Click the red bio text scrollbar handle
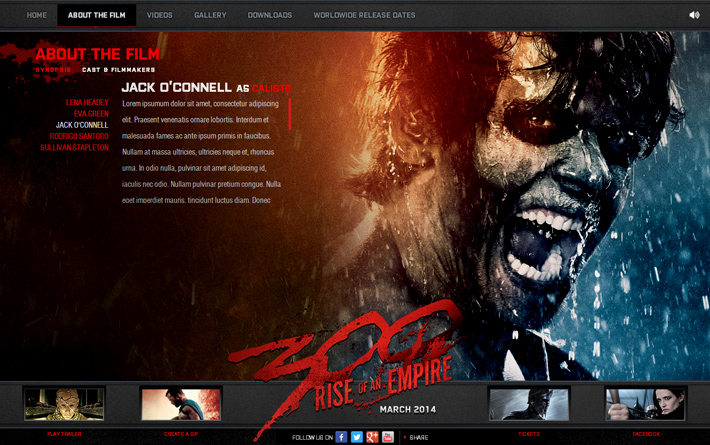The image size is (710, 445). pos(289,114)
